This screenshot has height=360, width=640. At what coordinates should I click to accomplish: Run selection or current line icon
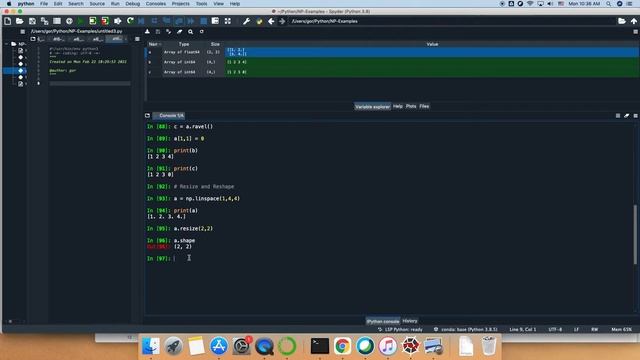(118, 21)
